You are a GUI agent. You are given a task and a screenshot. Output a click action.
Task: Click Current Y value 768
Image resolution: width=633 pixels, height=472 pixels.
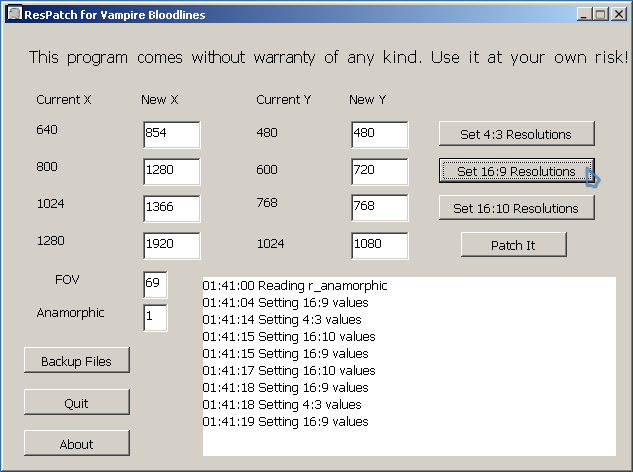pyautogui.click(x=267, y=203)
